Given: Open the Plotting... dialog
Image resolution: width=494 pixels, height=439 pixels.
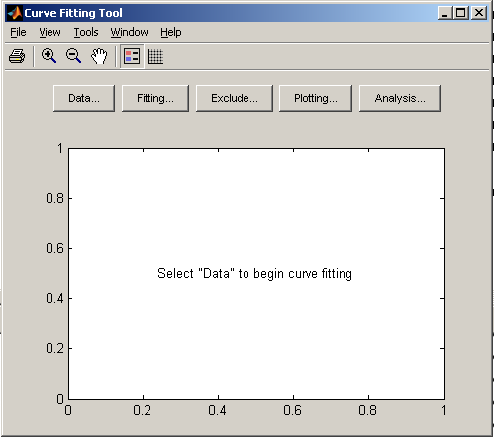Looking at the screenshot, I should click(x=315, y=98).
